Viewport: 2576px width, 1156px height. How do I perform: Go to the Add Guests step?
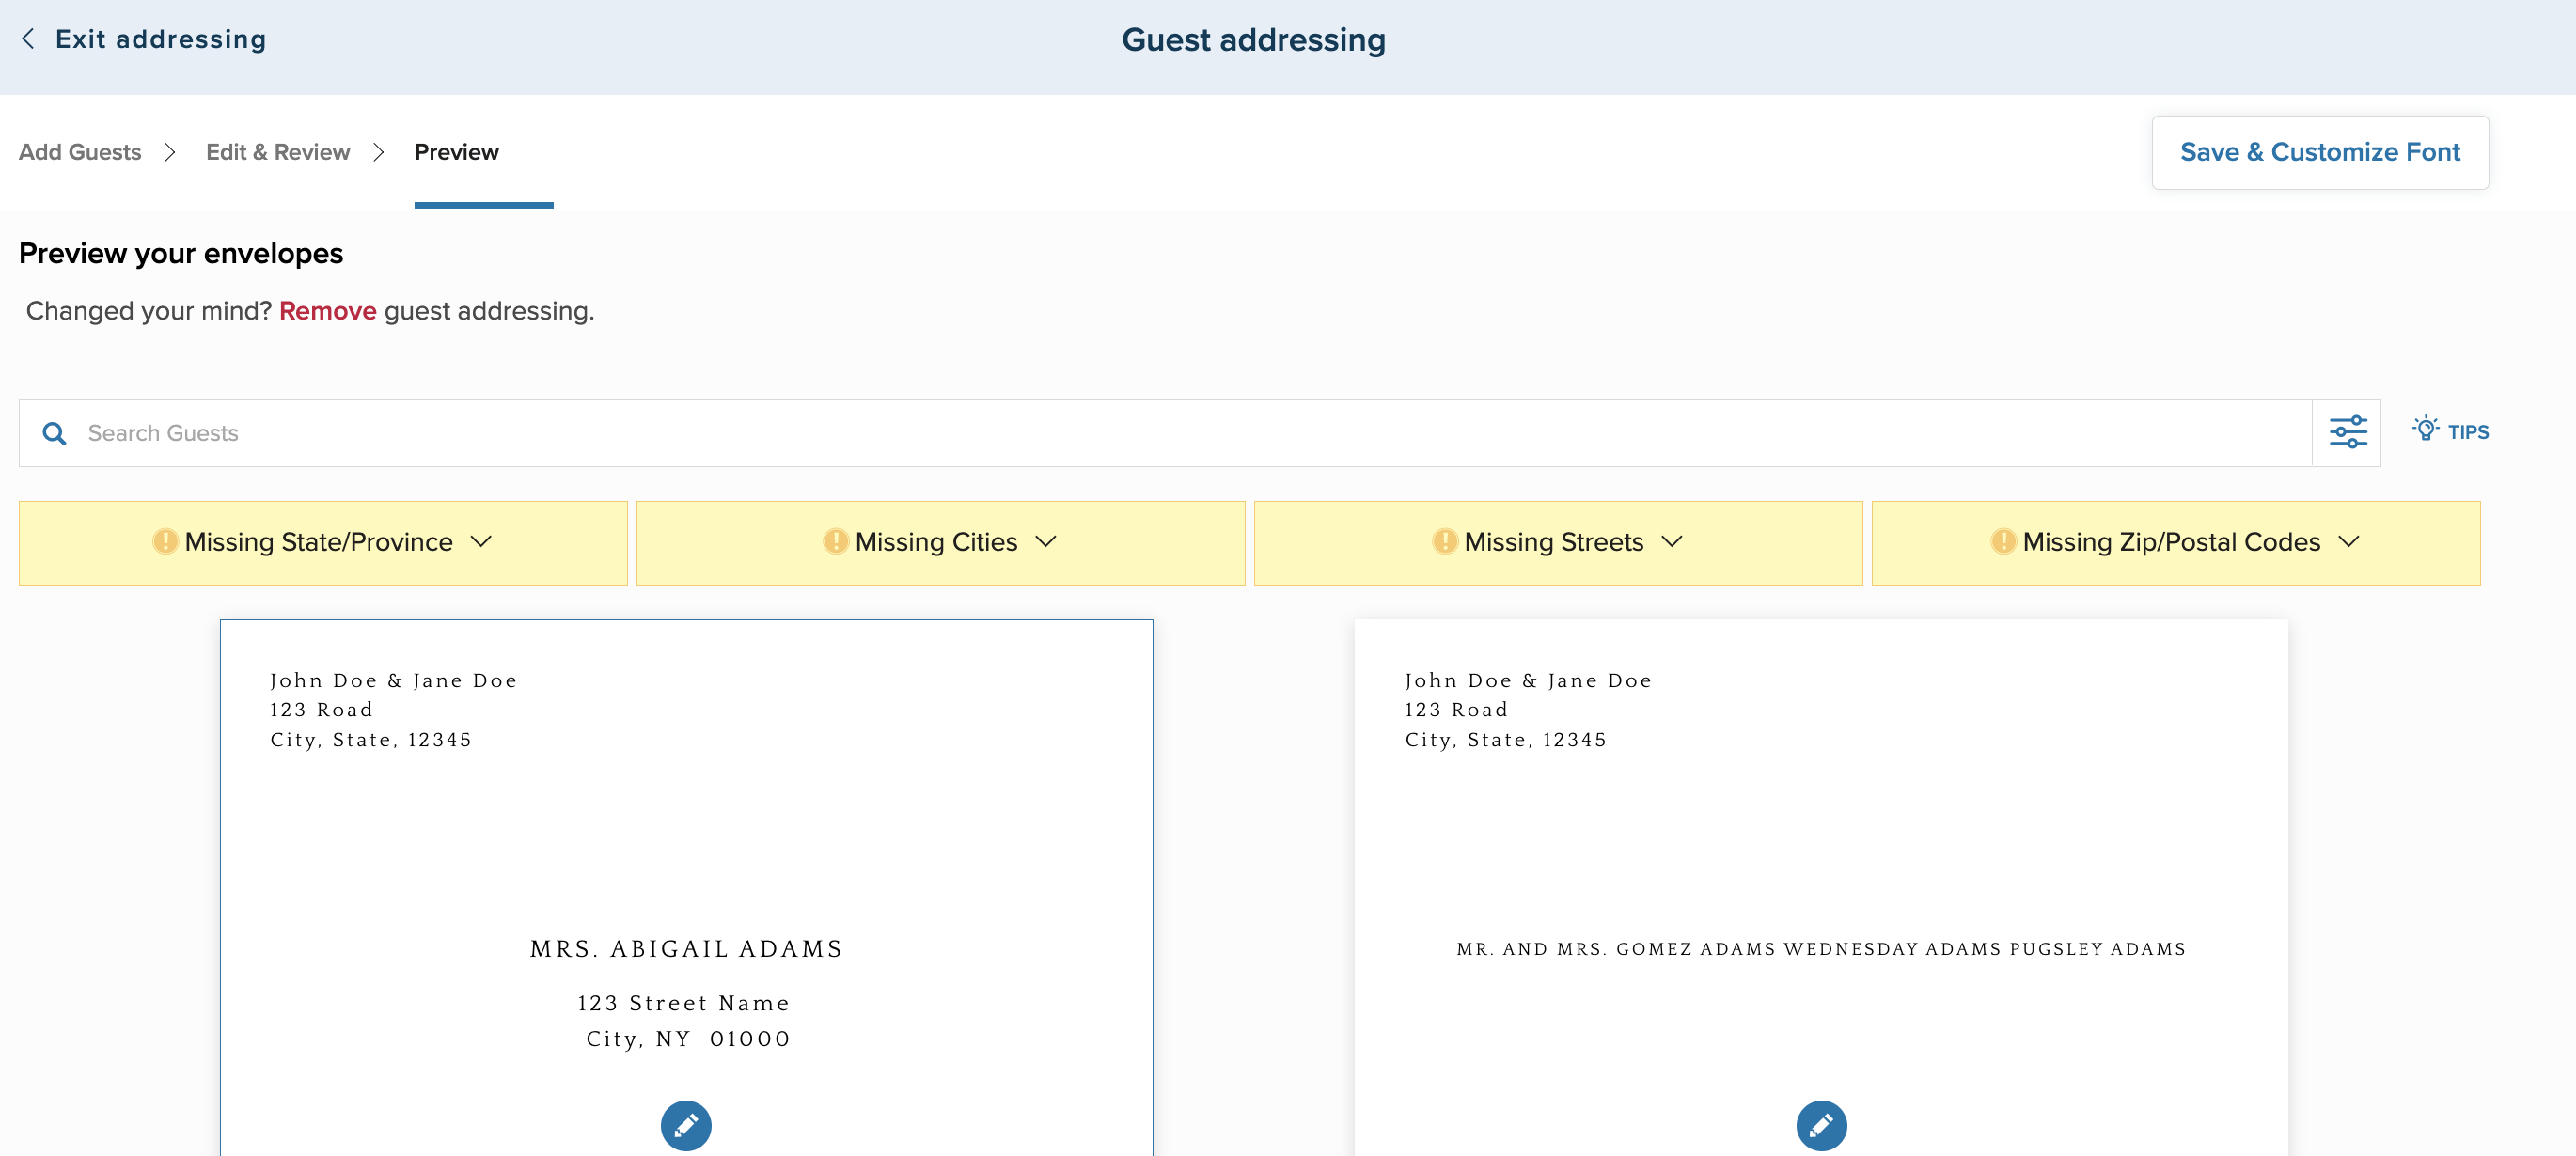pos(80,152)
